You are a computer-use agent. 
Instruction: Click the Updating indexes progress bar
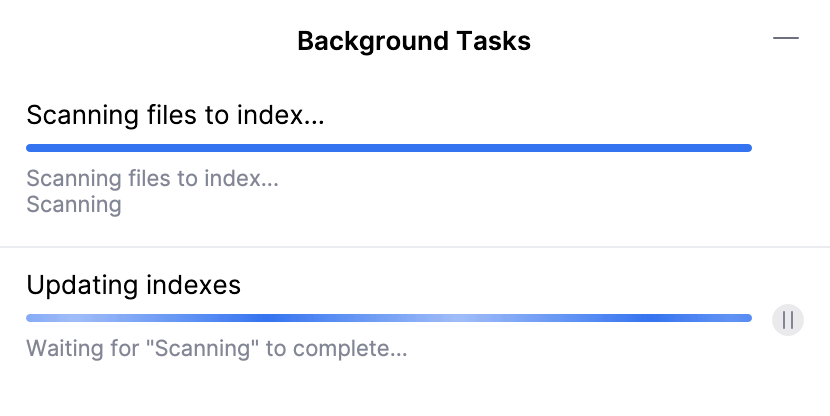coord(388,318)
